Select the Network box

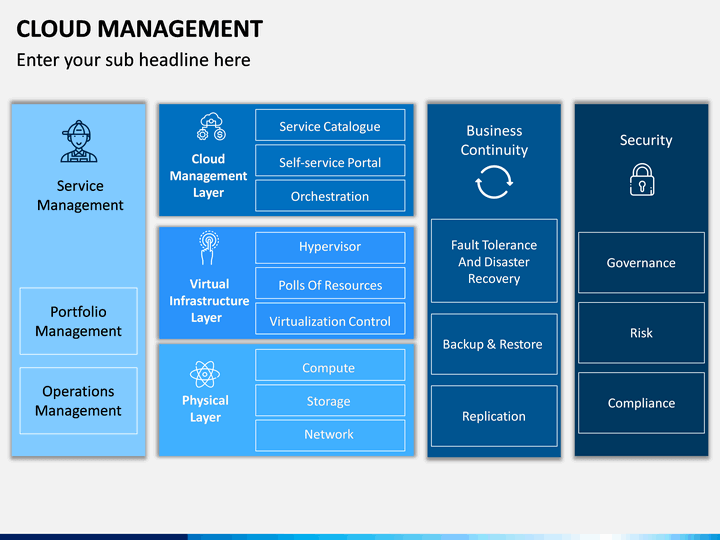click(x=330, y=435)
